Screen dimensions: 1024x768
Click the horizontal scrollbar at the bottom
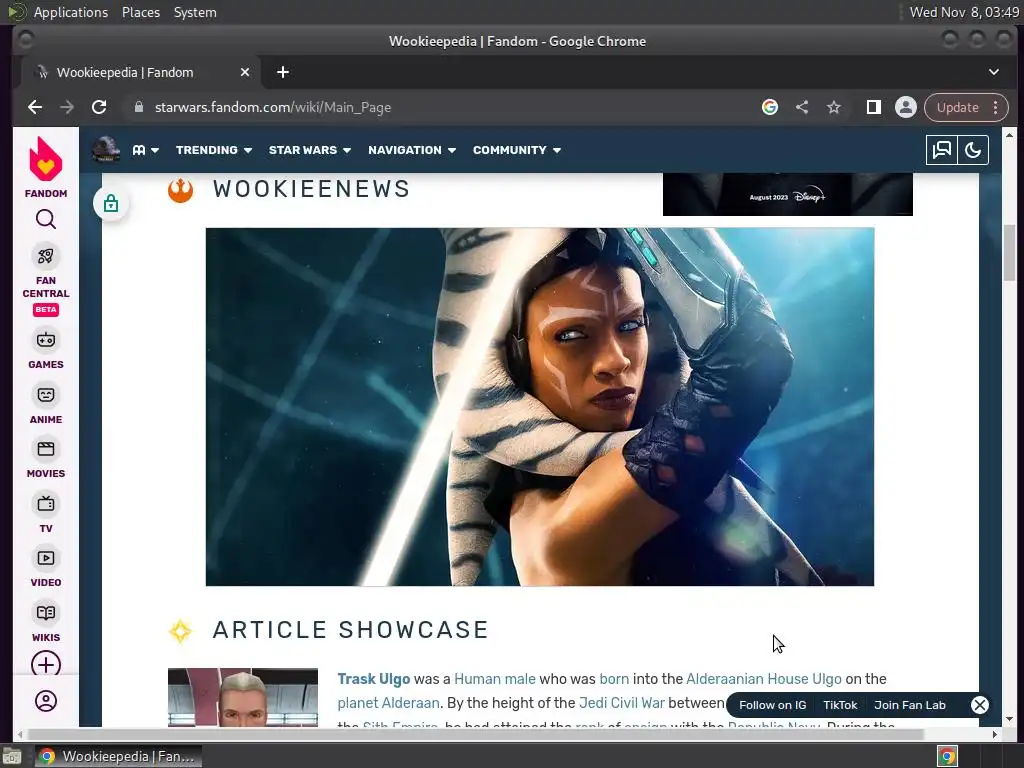pyautogui.click(x=474, y=734)
